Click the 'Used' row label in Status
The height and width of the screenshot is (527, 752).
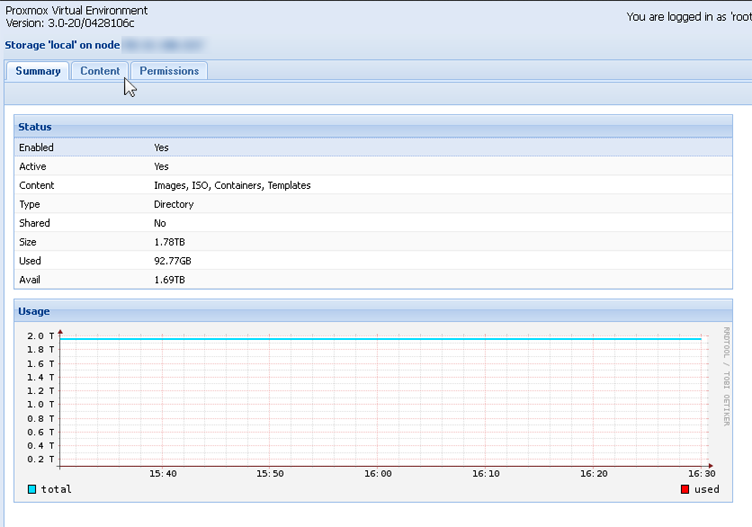30,261
